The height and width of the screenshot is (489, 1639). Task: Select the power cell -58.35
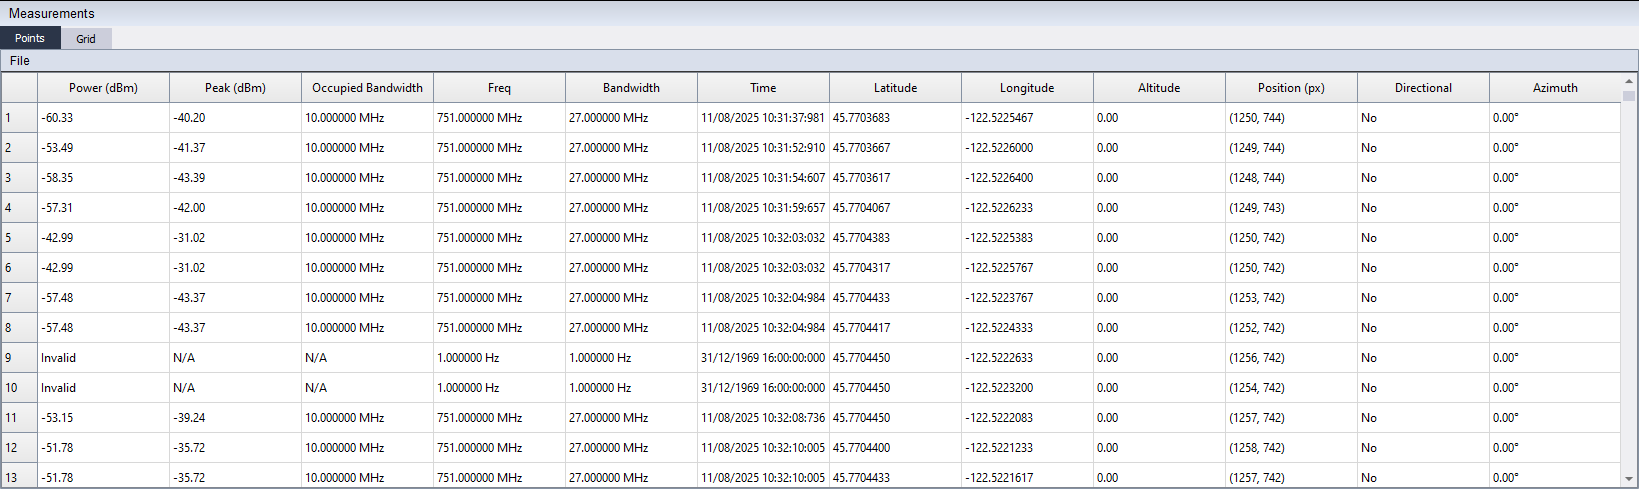tap(104, 178)
